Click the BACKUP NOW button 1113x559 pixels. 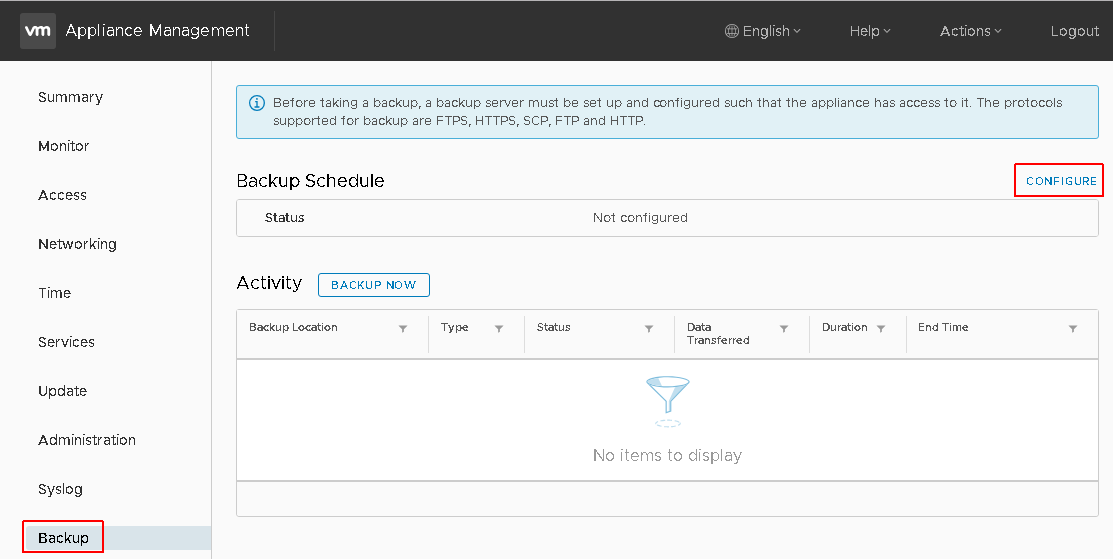(x=373, y=284)
